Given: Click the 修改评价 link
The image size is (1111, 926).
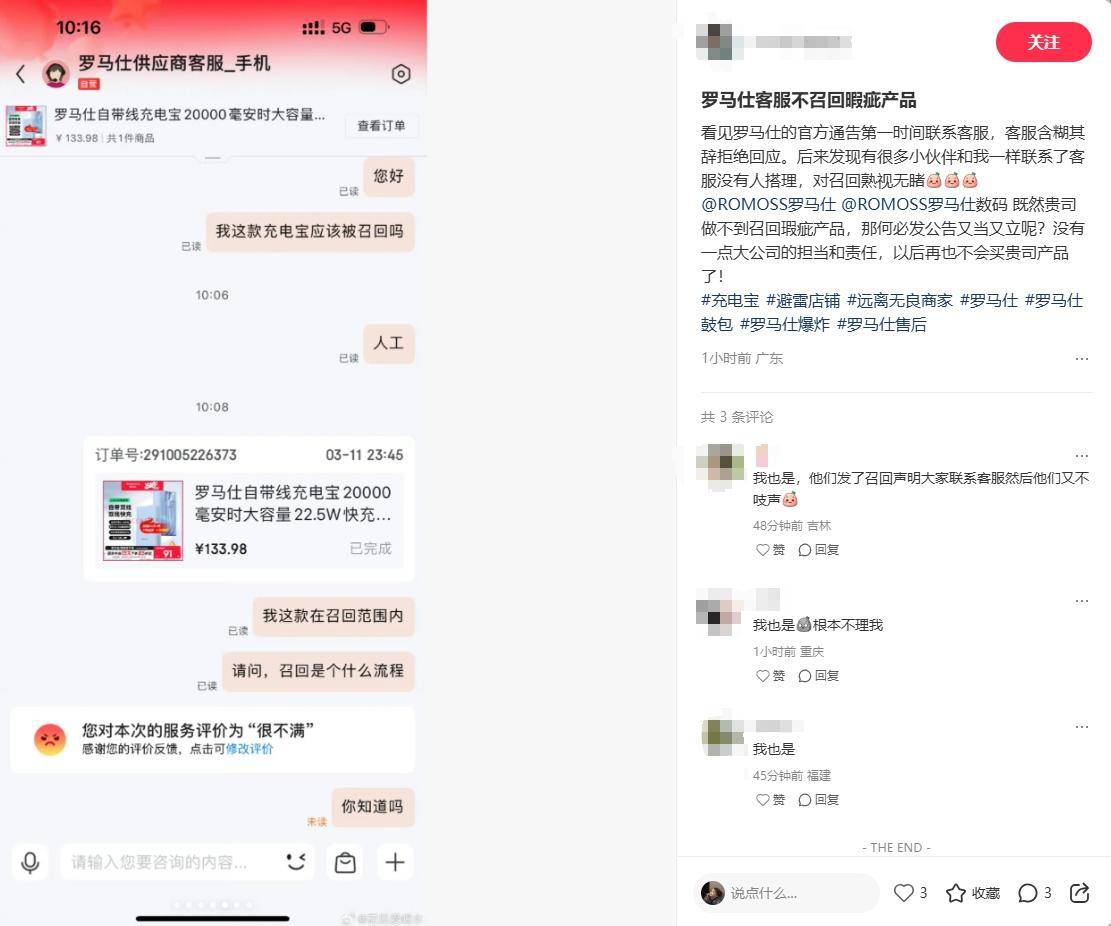Looking at the screenshot, I should point(249,749).
